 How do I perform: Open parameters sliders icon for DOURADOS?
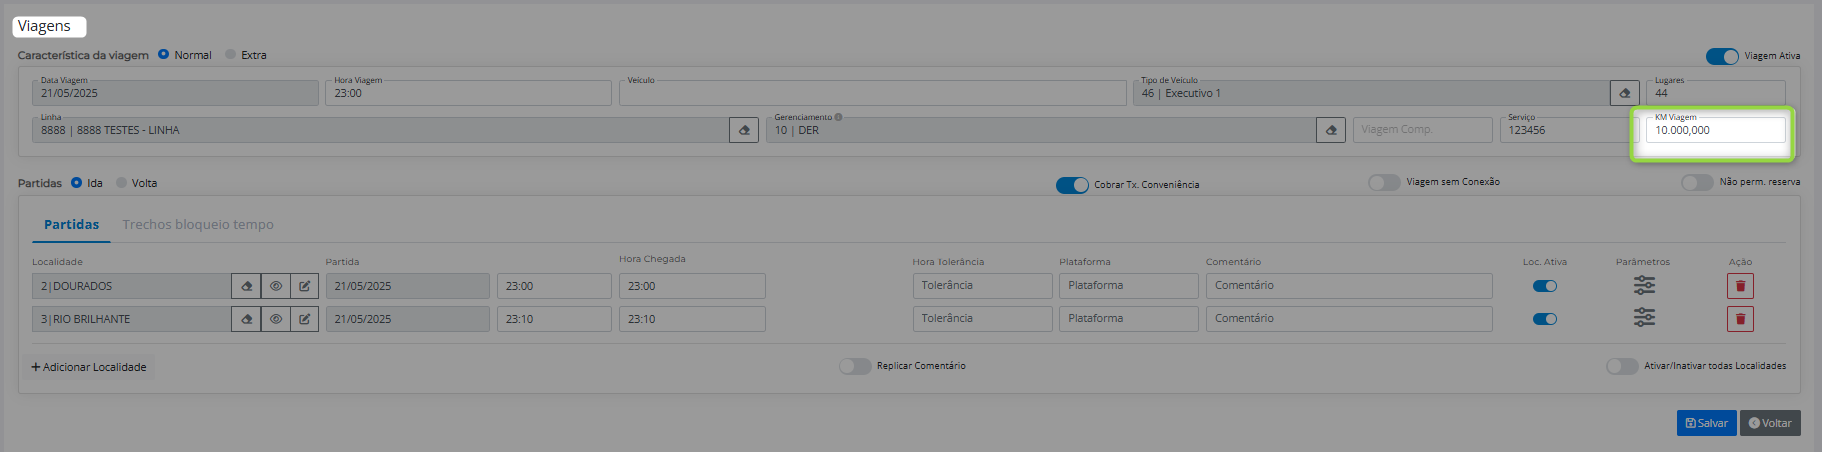(1644, 286)
